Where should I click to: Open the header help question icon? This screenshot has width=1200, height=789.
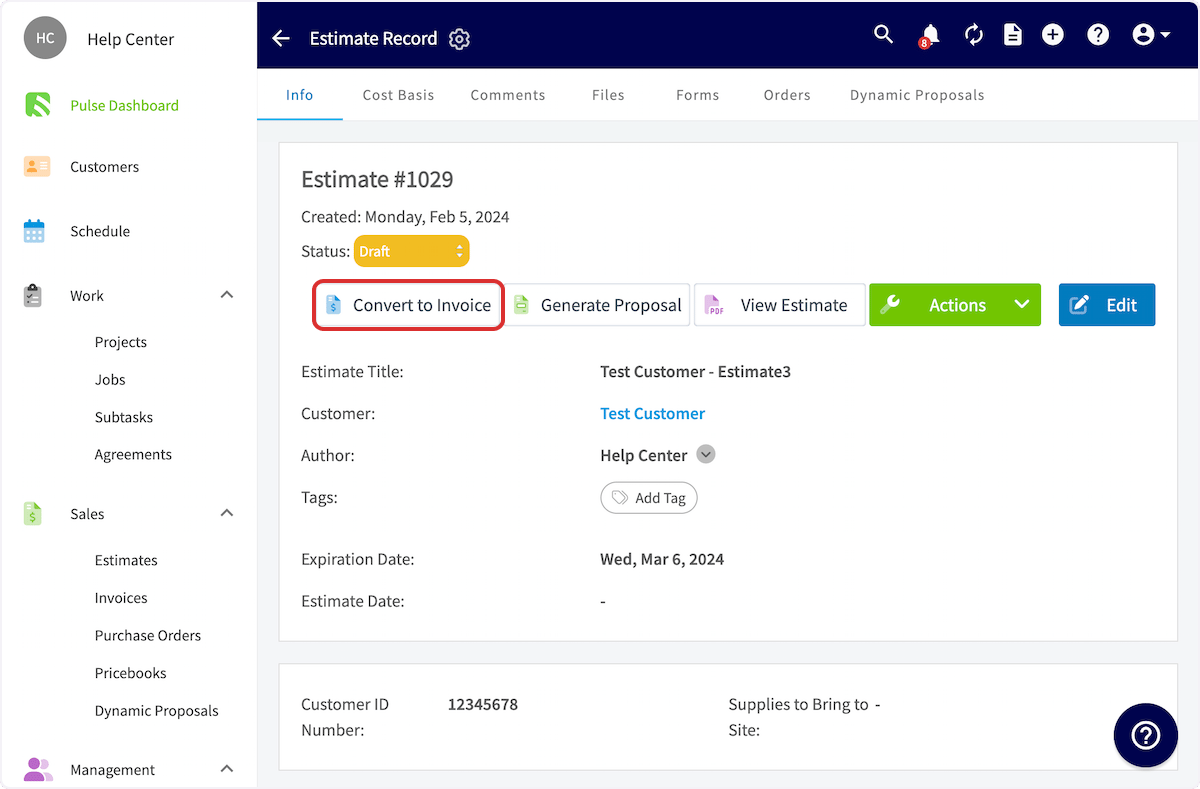[1098, 35]
